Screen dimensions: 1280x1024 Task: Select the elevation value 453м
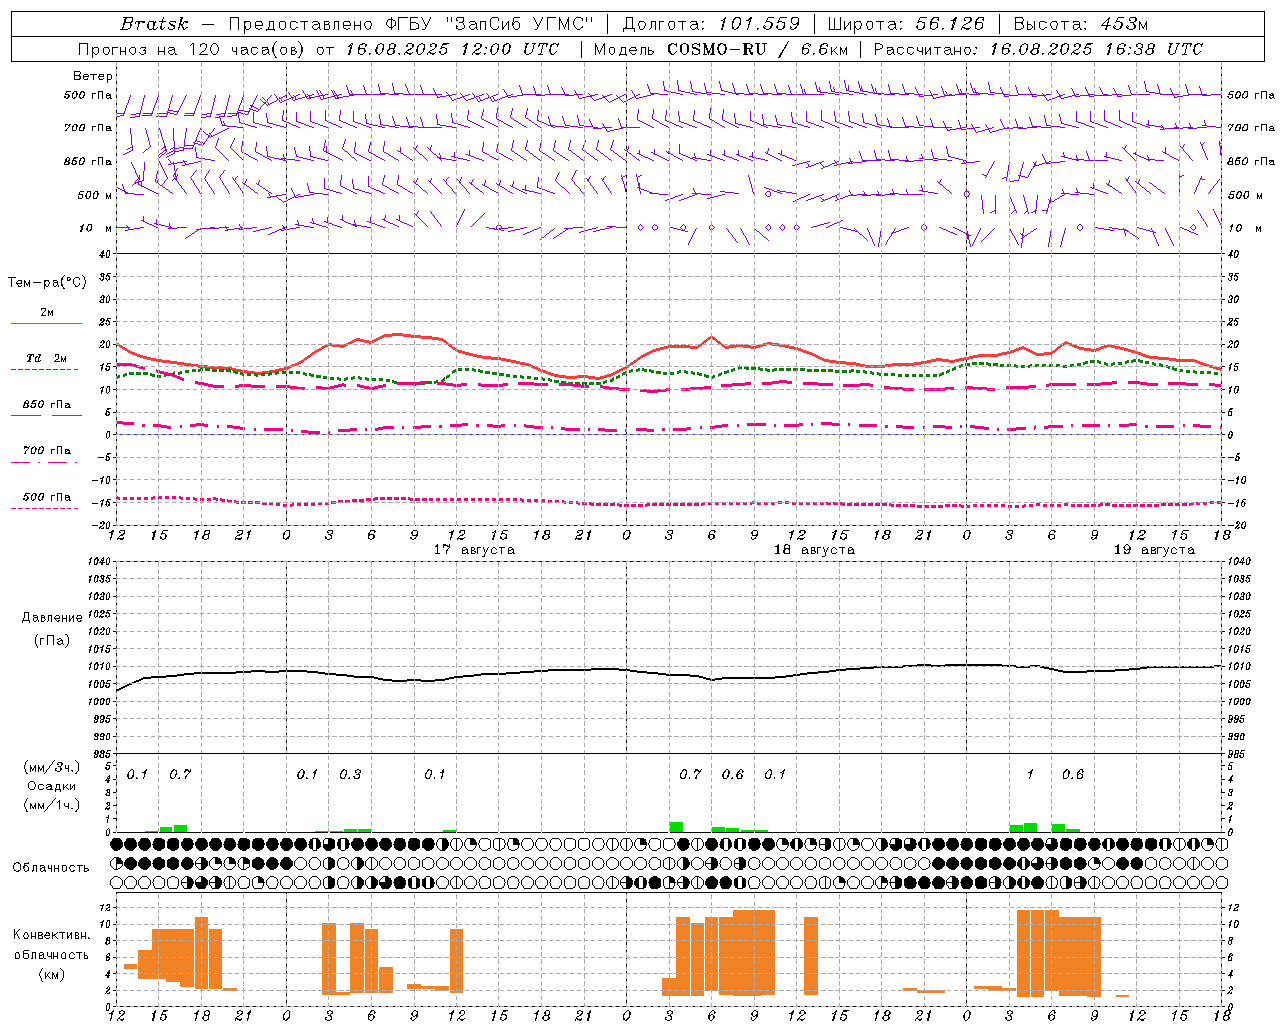pos(1125,24)
